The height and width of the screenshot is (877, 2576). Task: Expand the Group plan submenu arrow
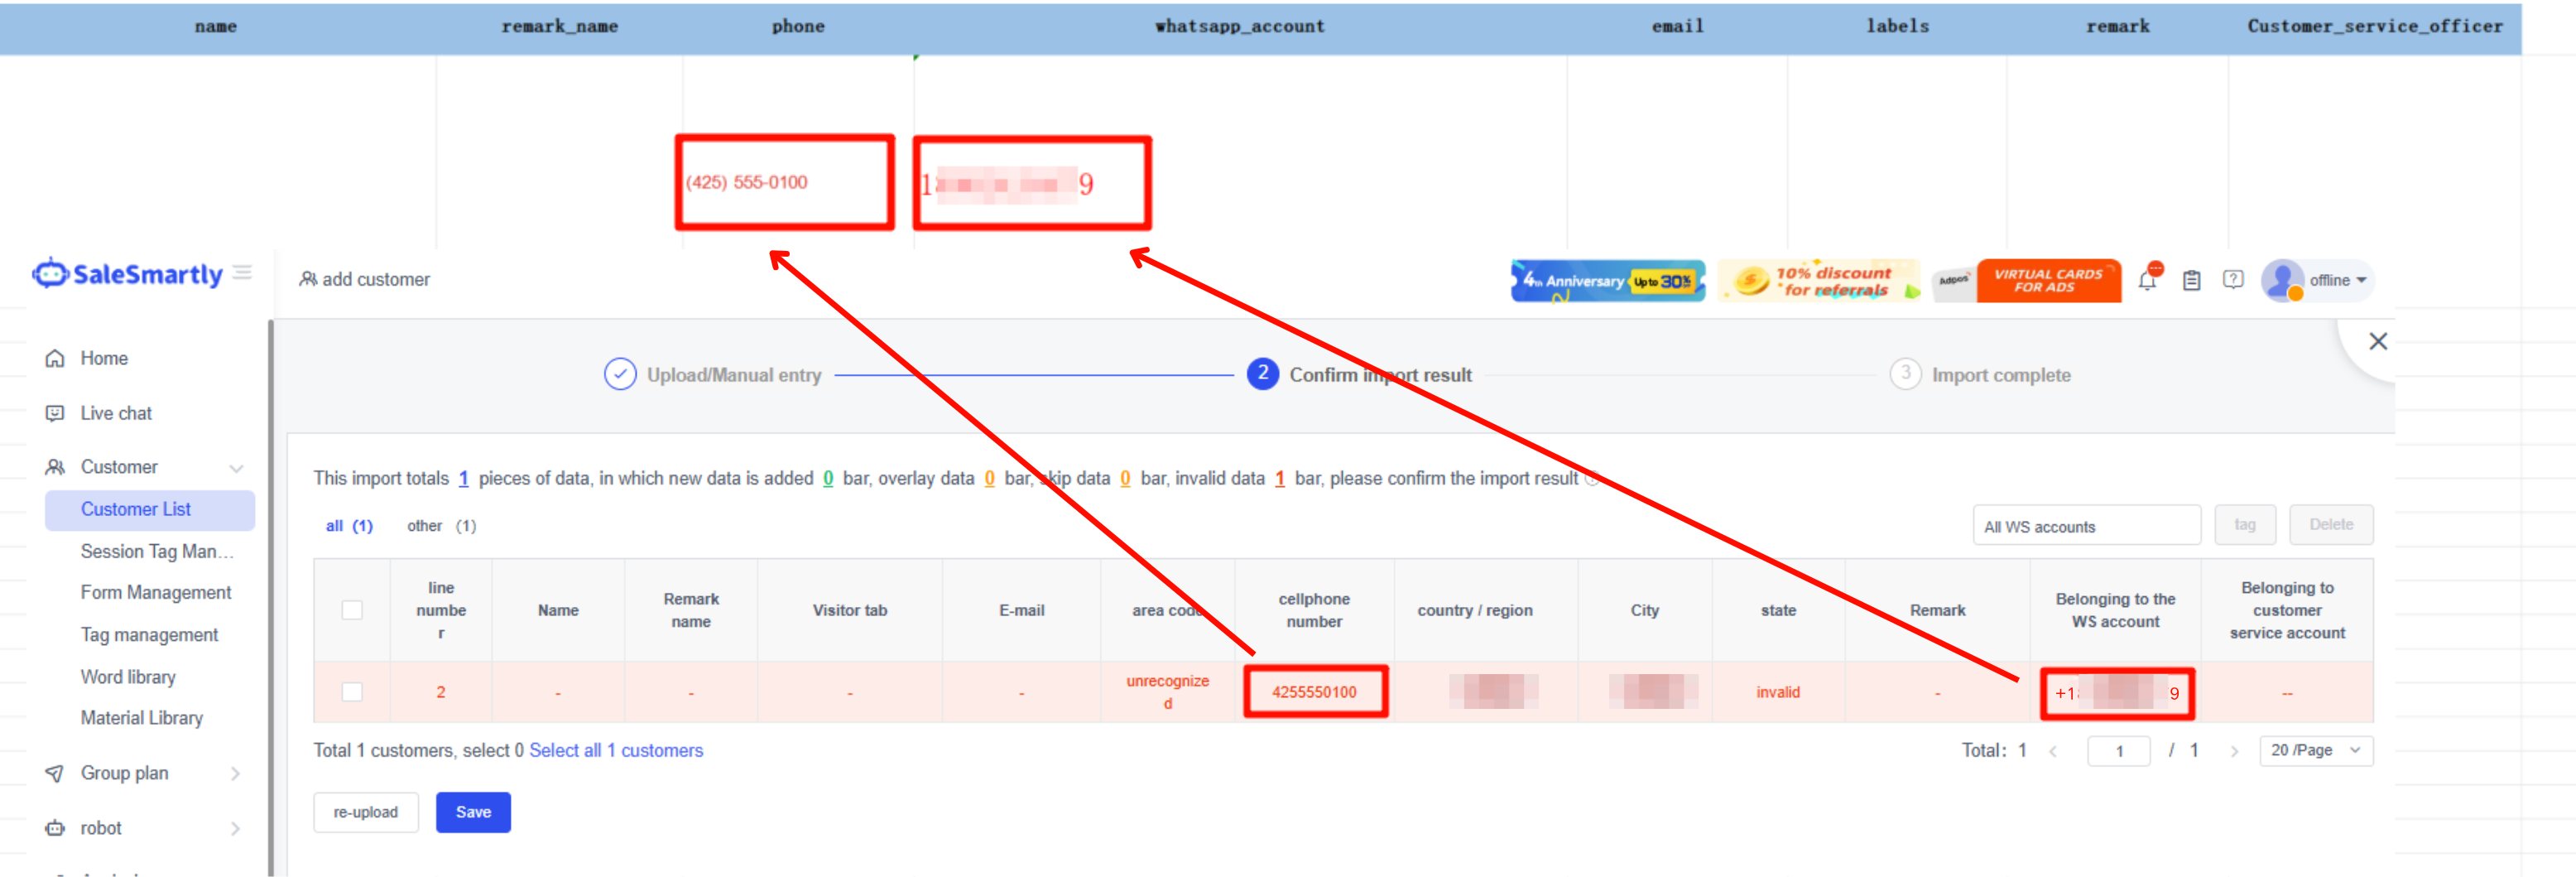click(236, 773)
